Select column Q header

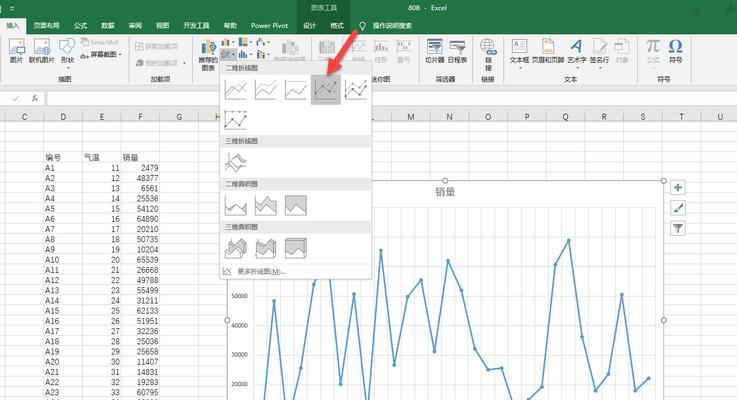(565, 117)
